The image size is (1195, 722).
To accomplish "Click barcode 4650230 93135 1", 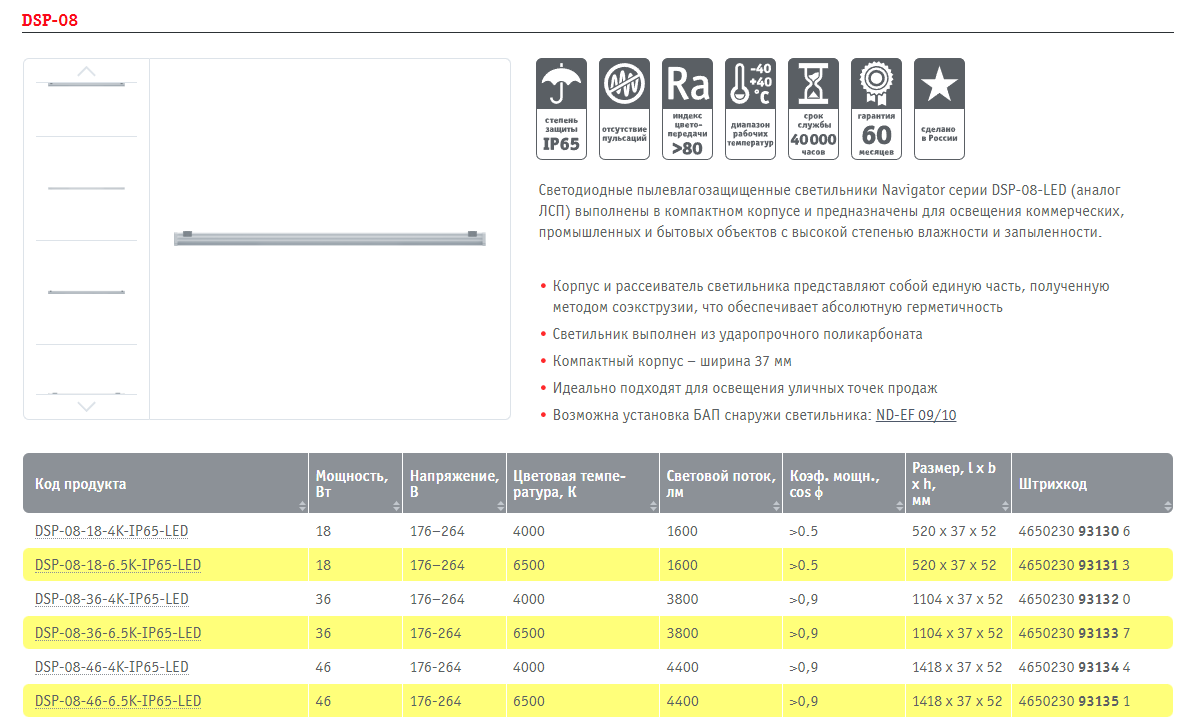I will 1075,701.
